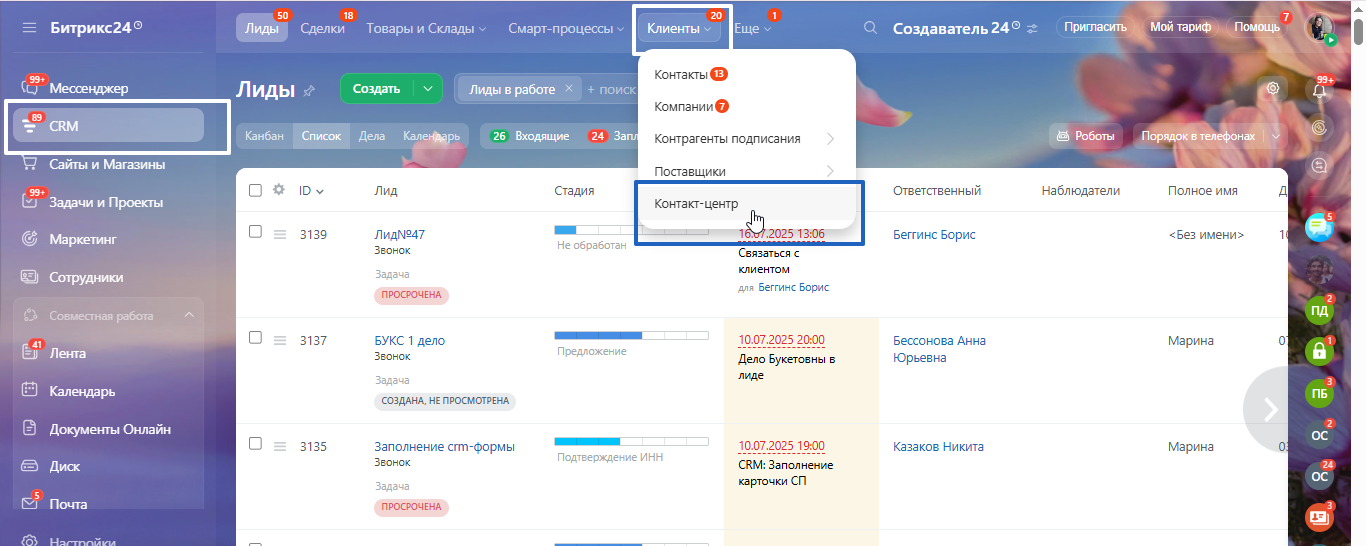Click the Предложение stage bar for lead 3137
Image resolution: width=1366 pixels, height=546 pixels.
click(x=631, y=336)
